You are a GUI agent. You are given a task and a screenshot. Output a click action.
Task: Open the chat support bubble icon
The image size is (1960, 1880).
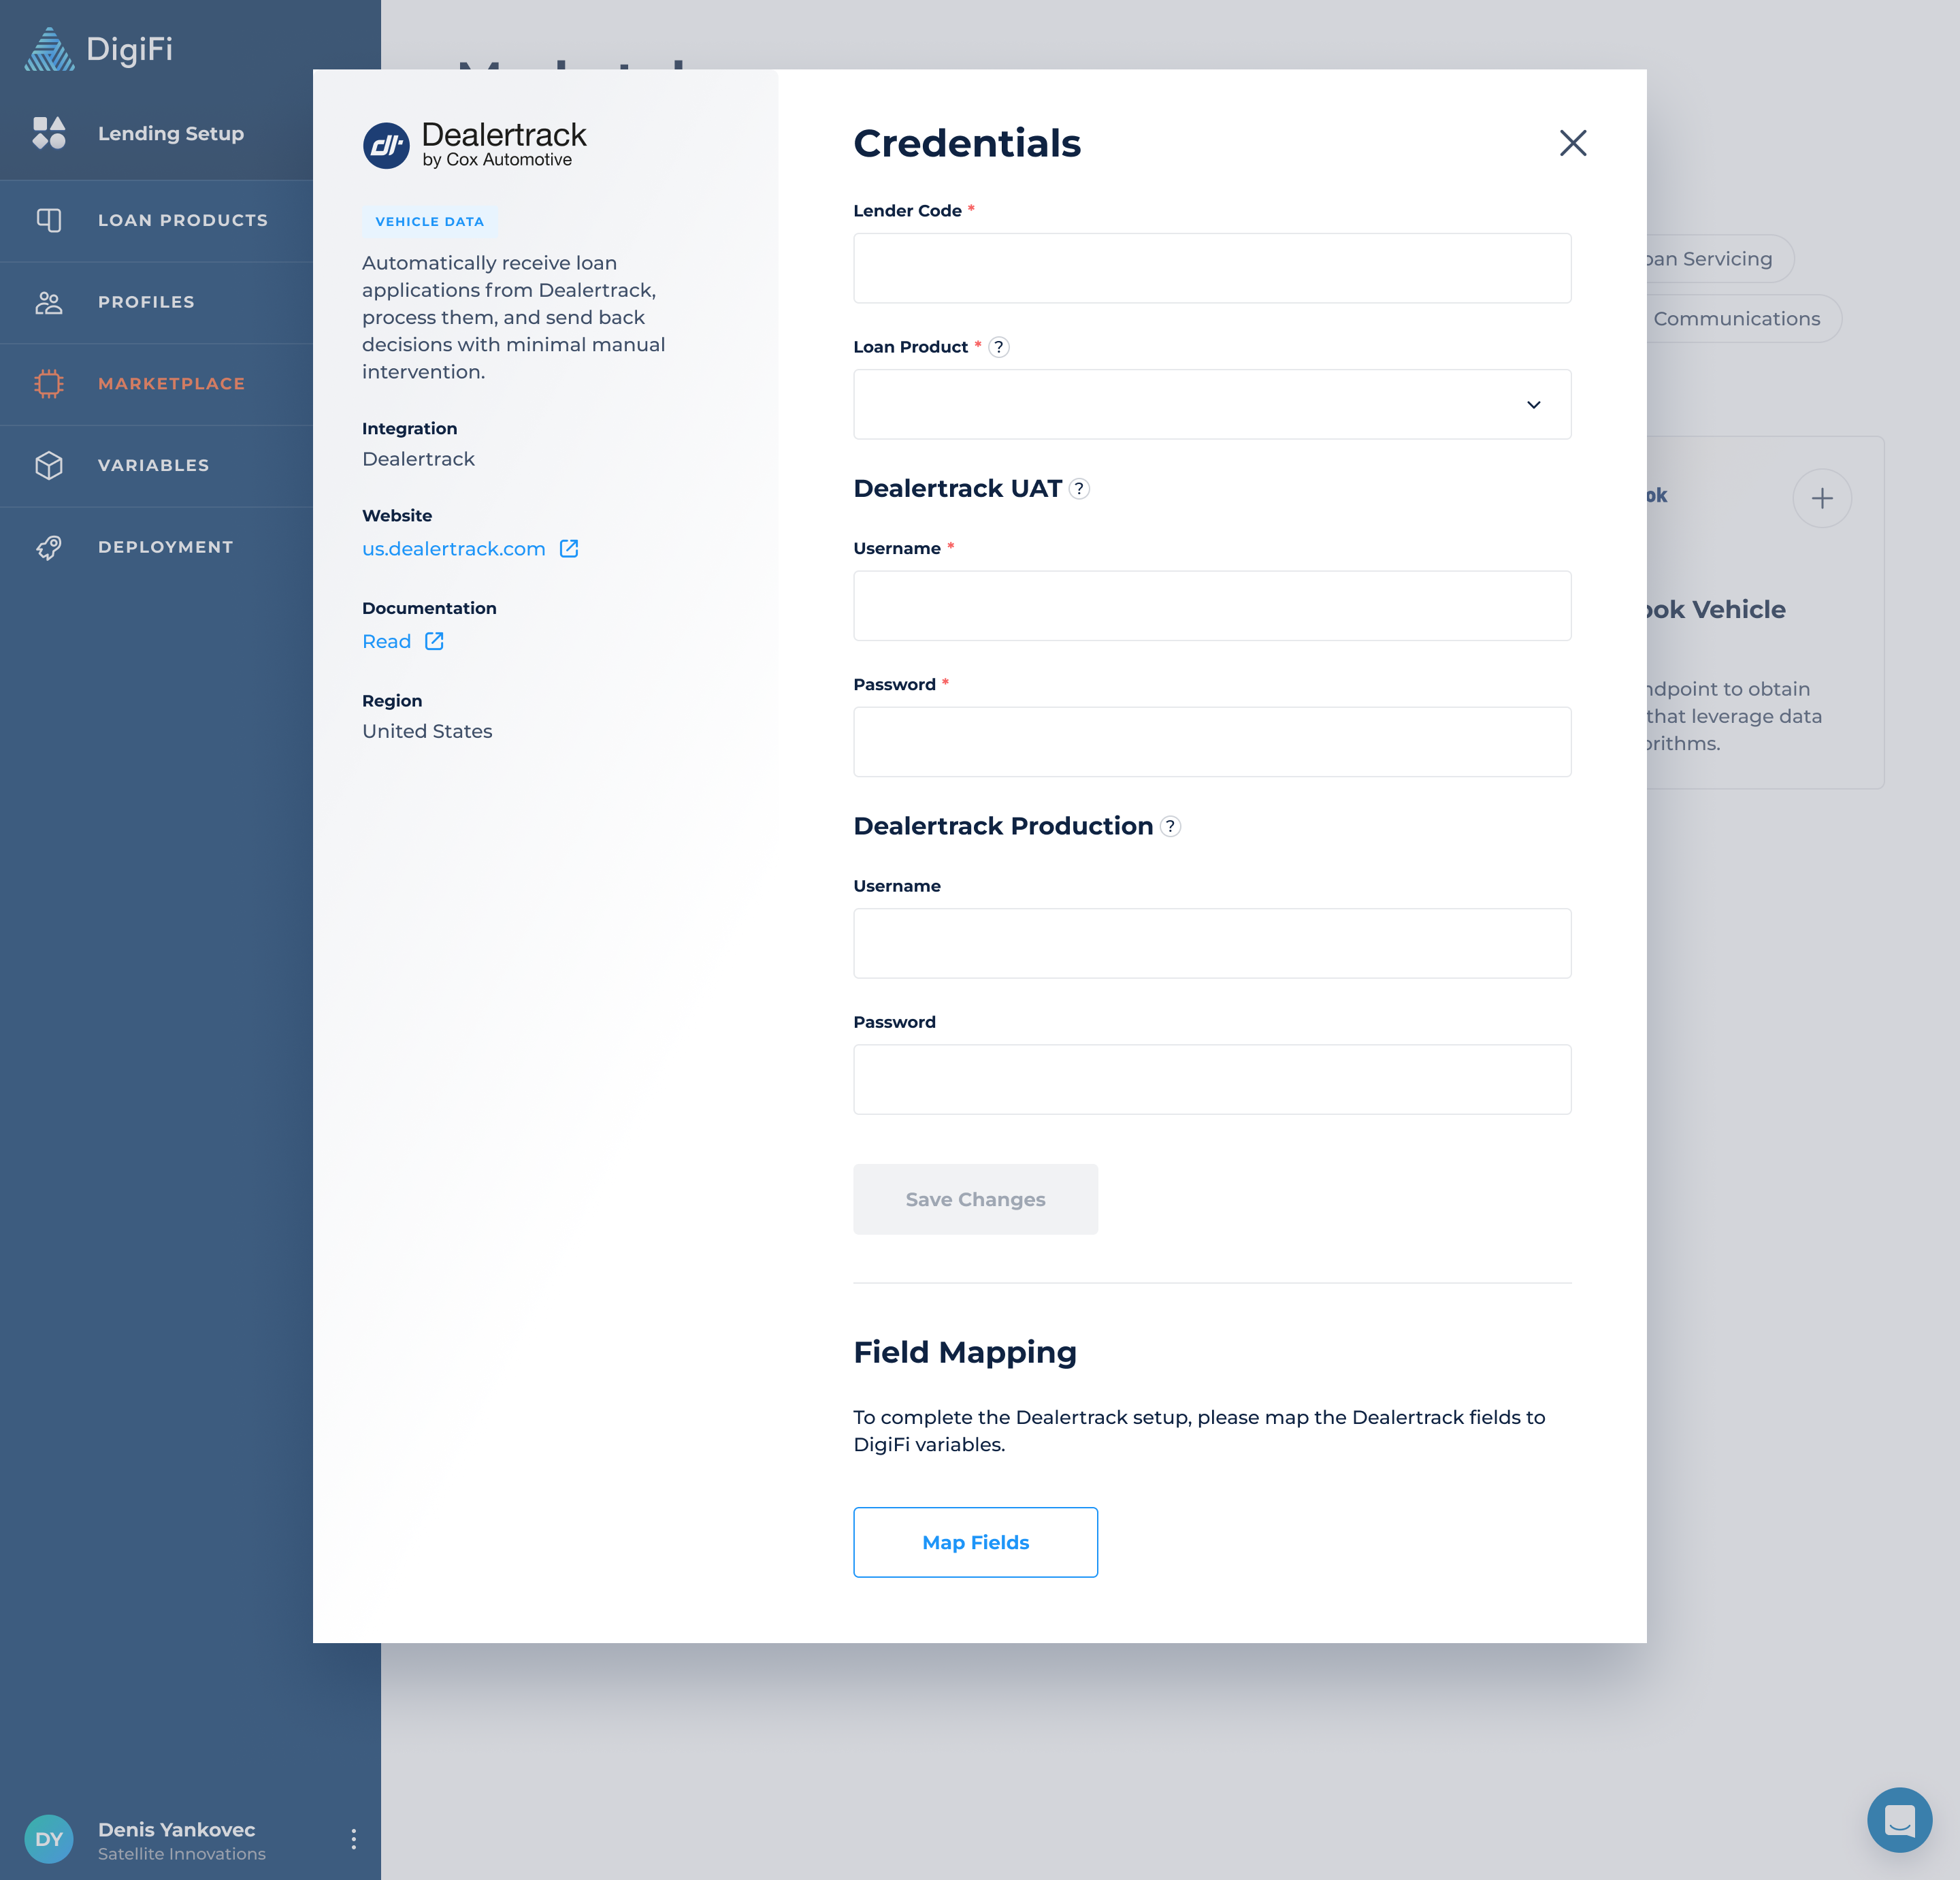pyautogui.click(x=1899, y=1819)
